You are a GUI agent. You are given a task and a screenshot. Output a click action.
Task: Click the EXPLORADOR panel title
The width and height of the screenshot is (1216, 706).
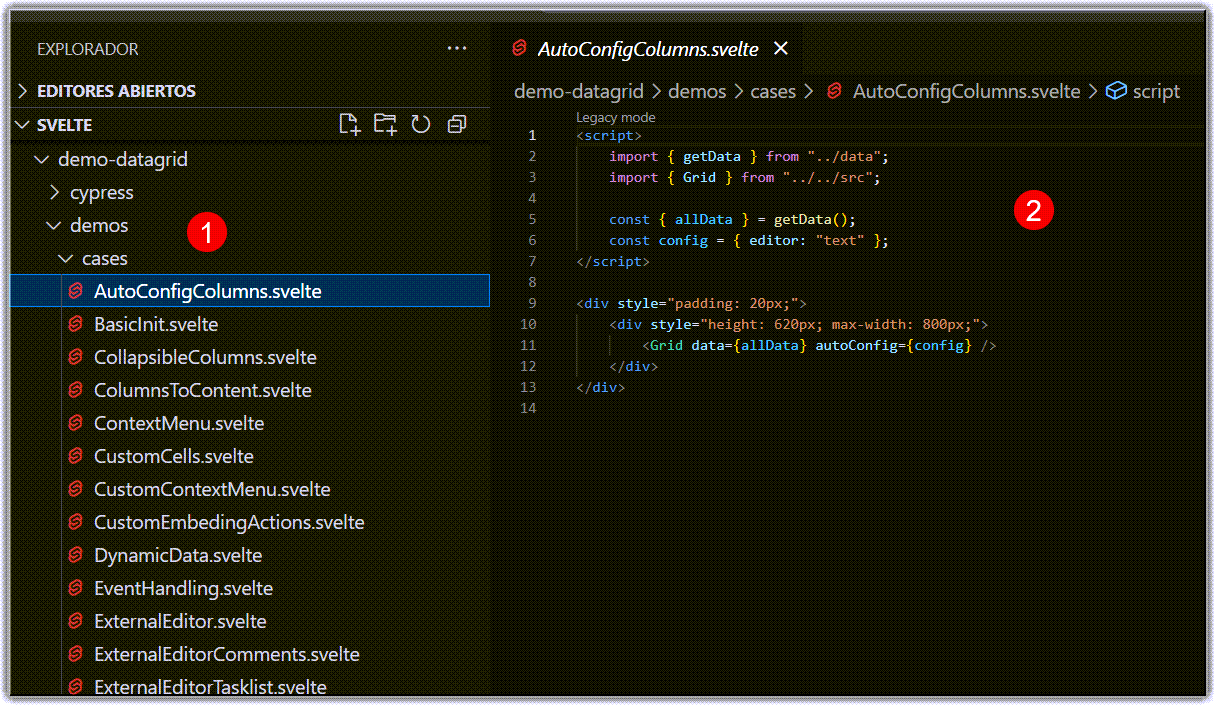tap(88, 49)
